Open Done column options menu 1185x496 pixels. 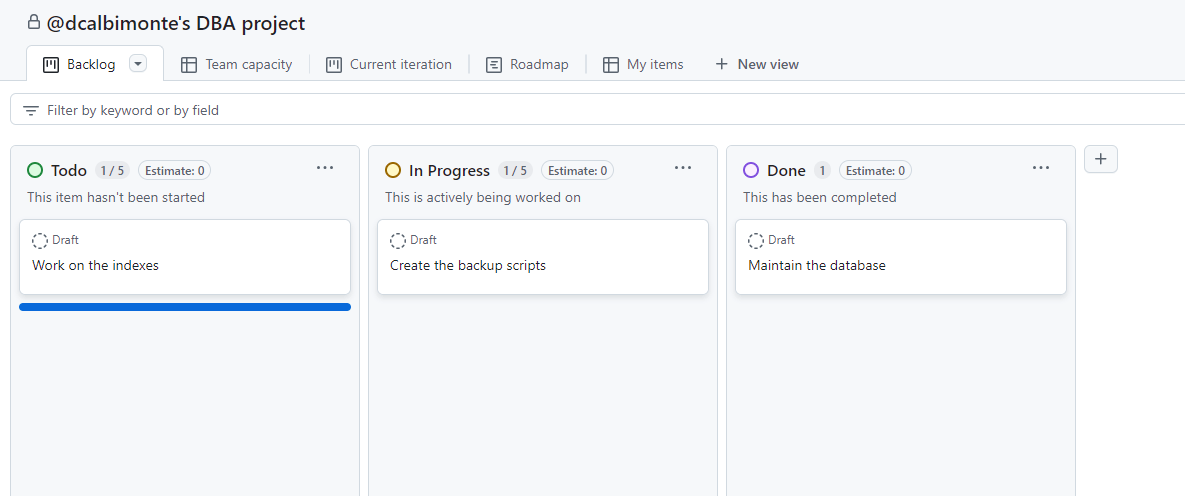pos(1041,168)
